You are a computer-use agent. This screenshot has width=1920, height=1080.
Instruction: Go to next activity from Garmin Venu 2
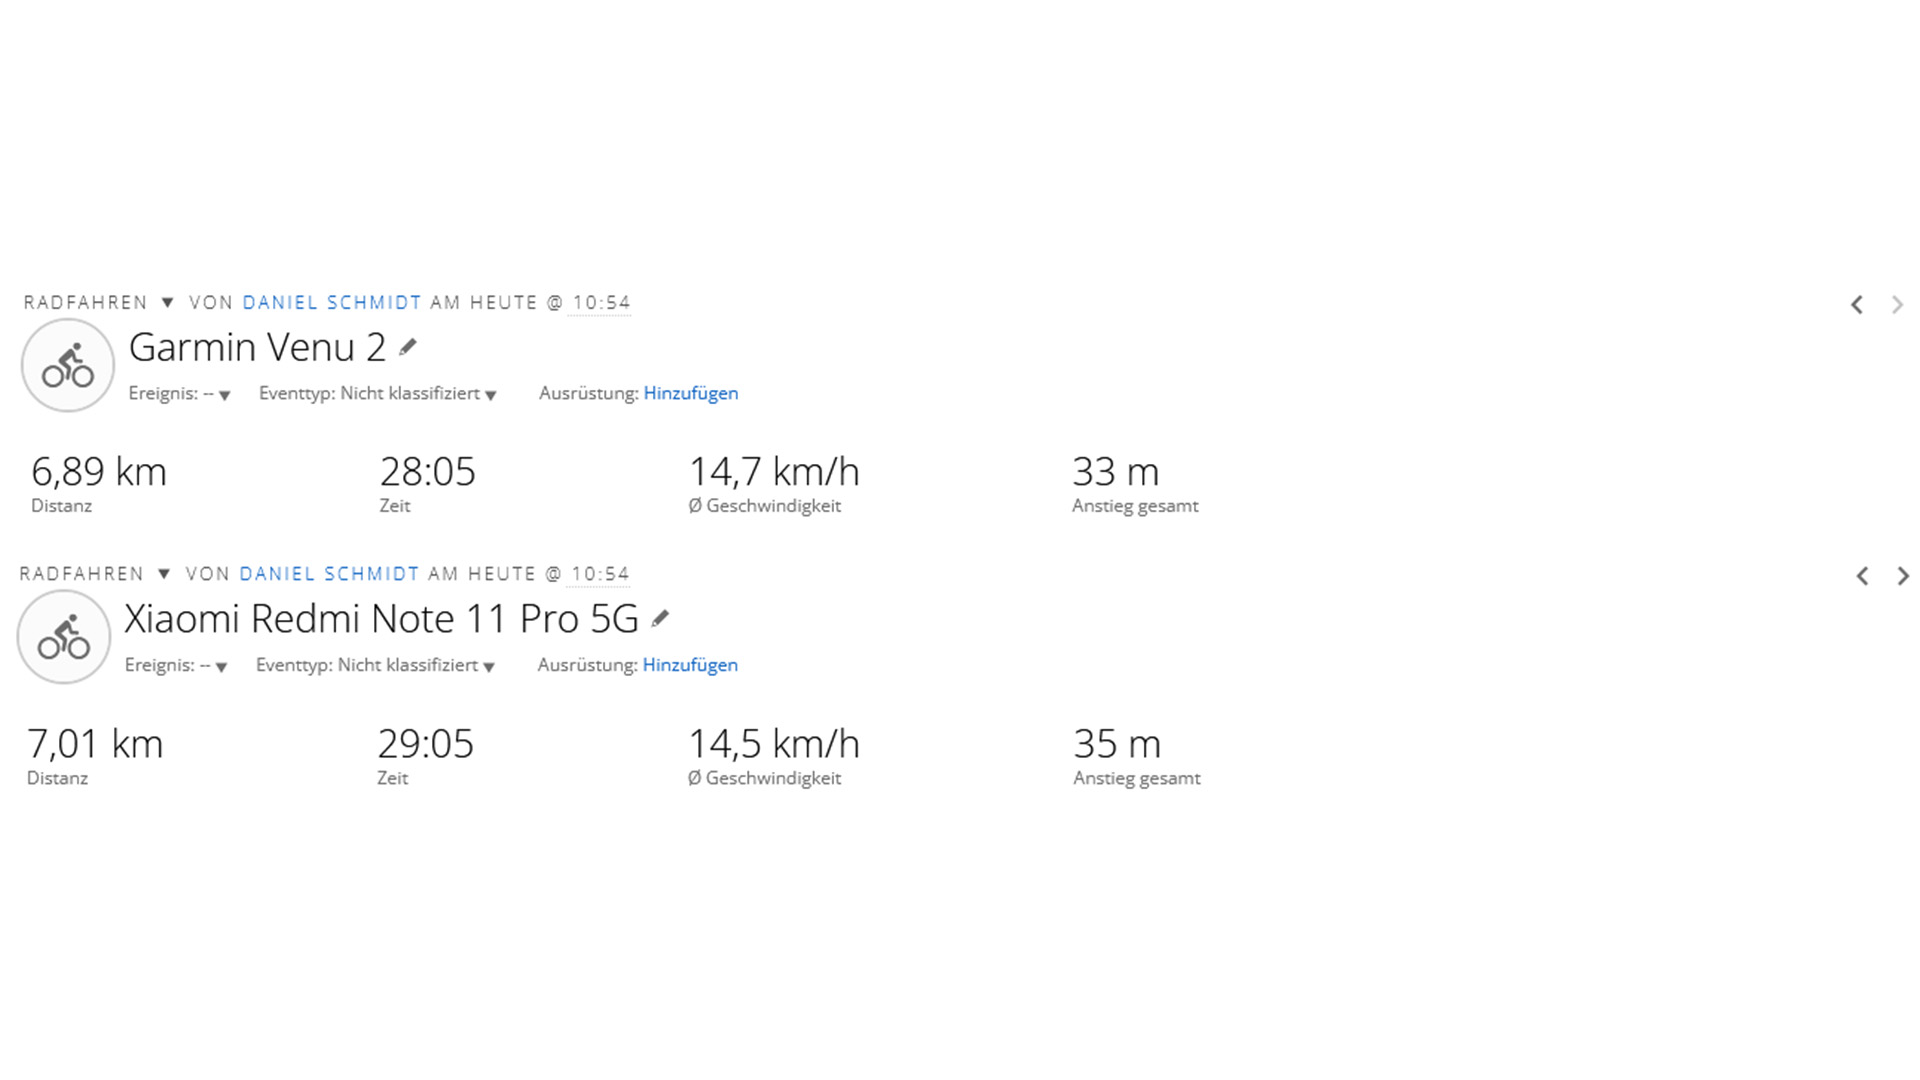click(1897, 305)
